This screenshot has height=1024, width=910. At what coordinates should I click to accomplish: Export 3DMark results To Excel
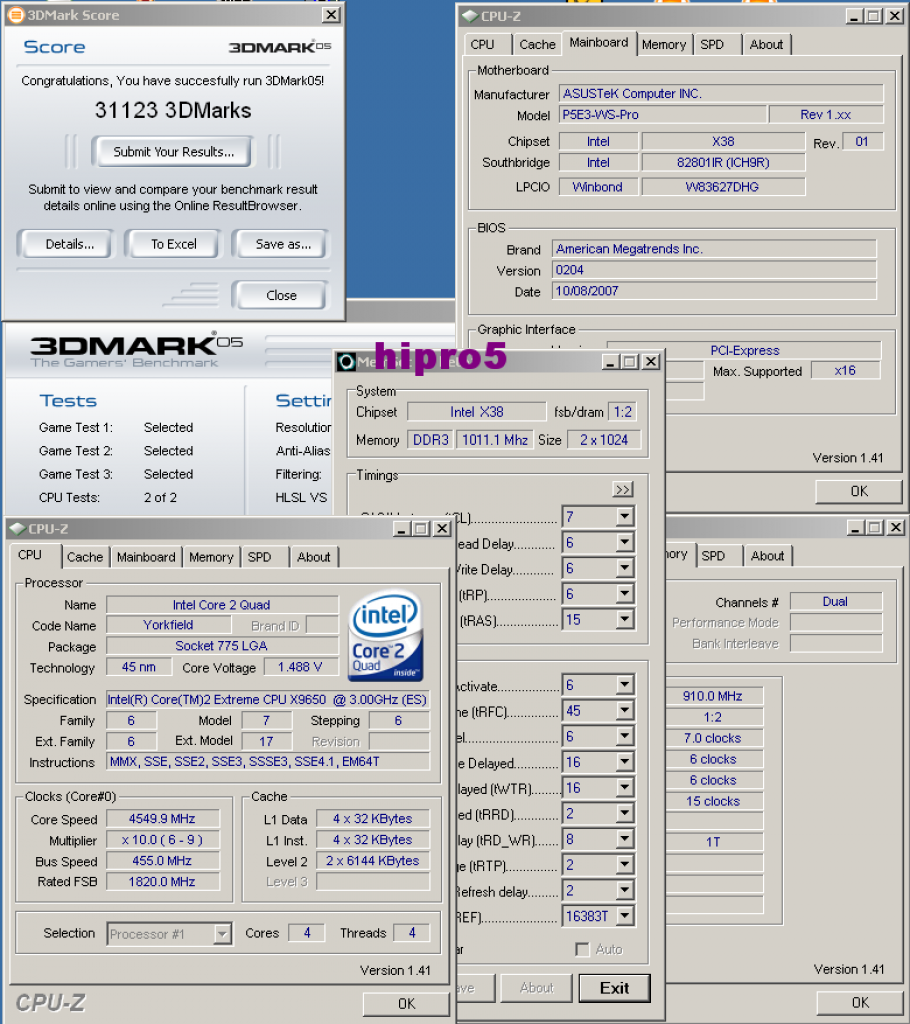(174, 244)
